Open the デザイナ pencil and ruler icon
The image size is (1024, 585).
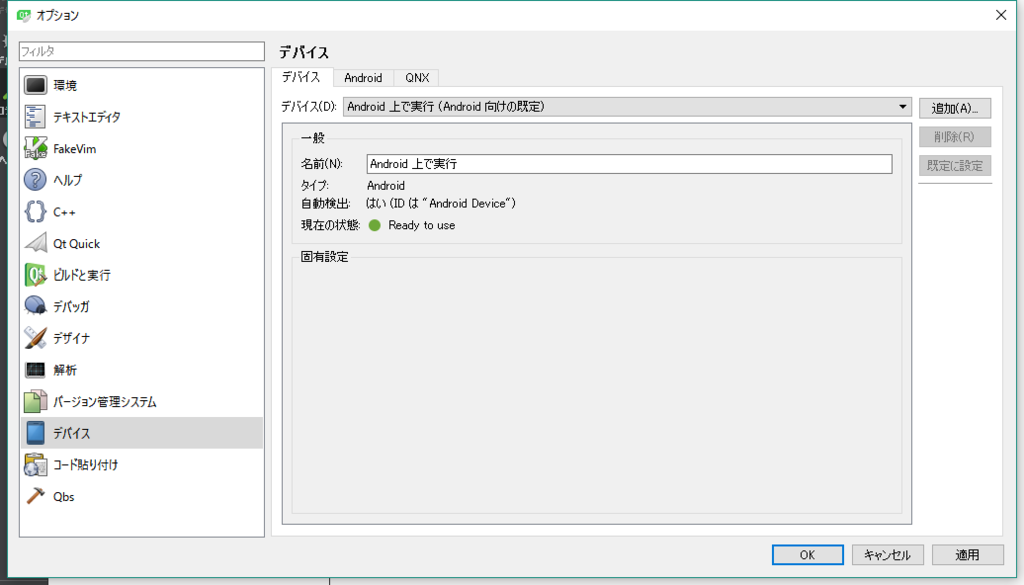(x=35, y=338)
